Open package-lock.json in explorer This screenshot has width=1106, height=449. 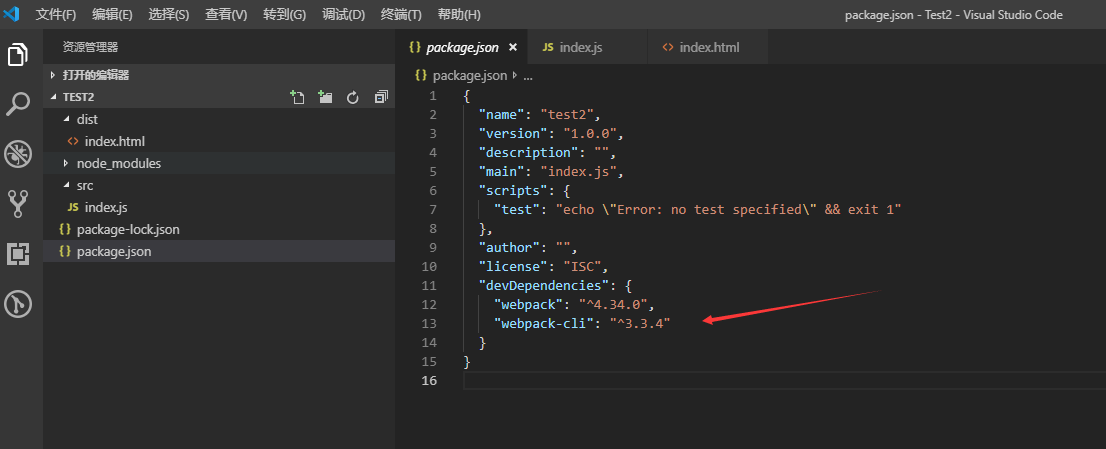pyautogui.click(x=219, y=230)
